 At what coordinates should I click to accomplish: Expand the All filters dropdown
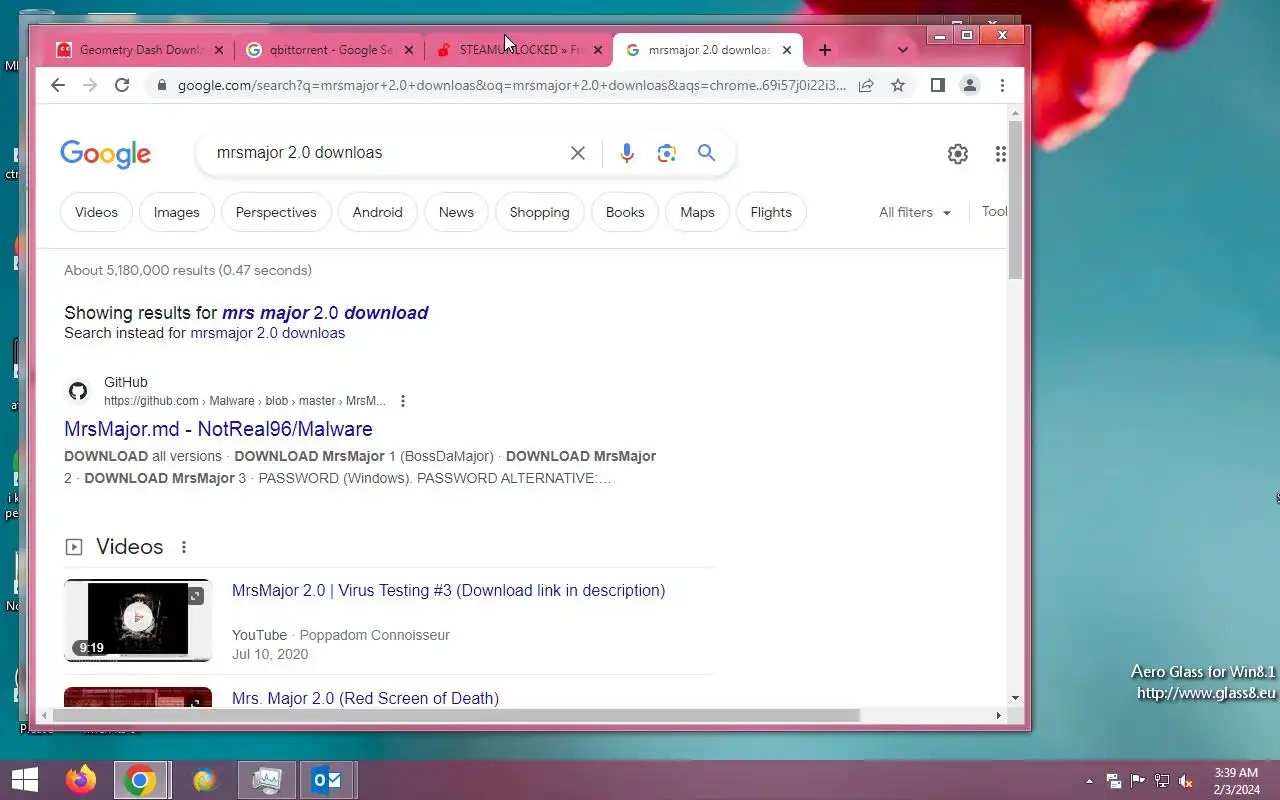click(915, 212)
